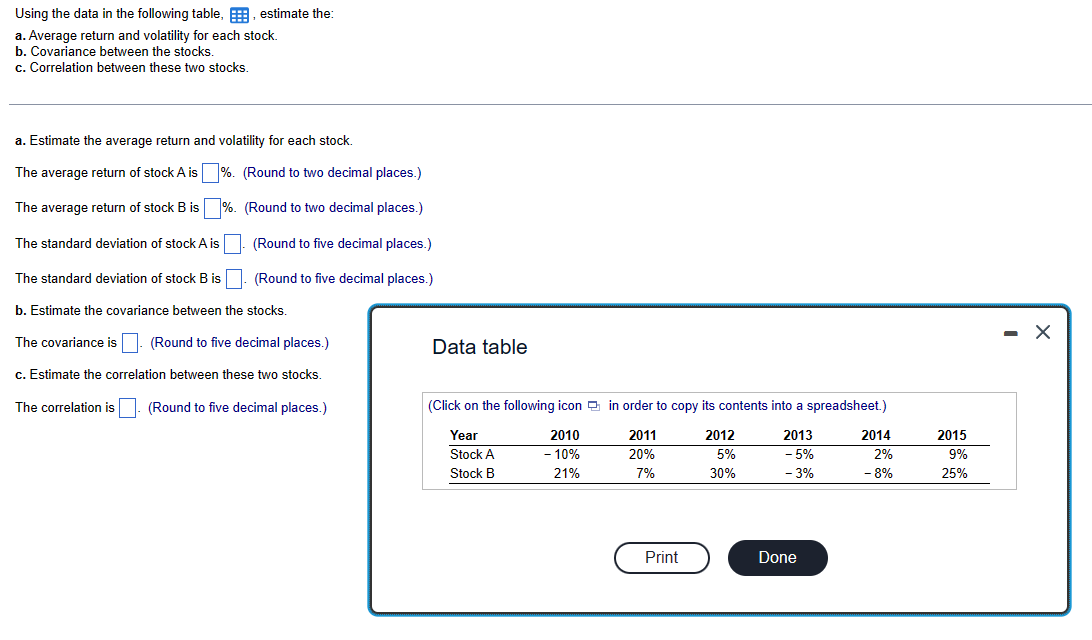Click the correlation answer input box
Screen dimensions: 1092x640
coord(127,407)
